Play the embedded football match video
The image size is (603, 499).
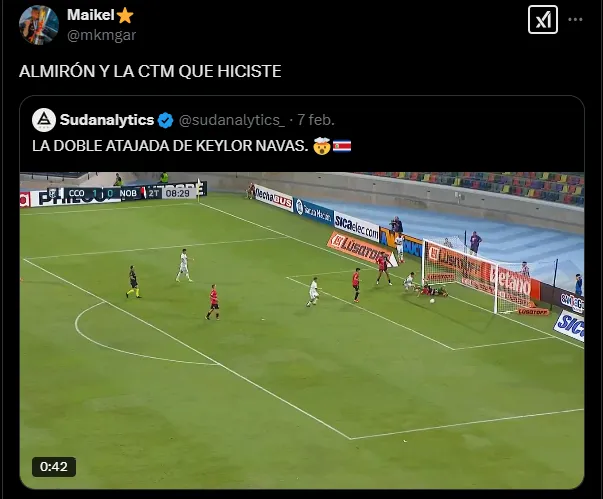(x=302, y=331)
